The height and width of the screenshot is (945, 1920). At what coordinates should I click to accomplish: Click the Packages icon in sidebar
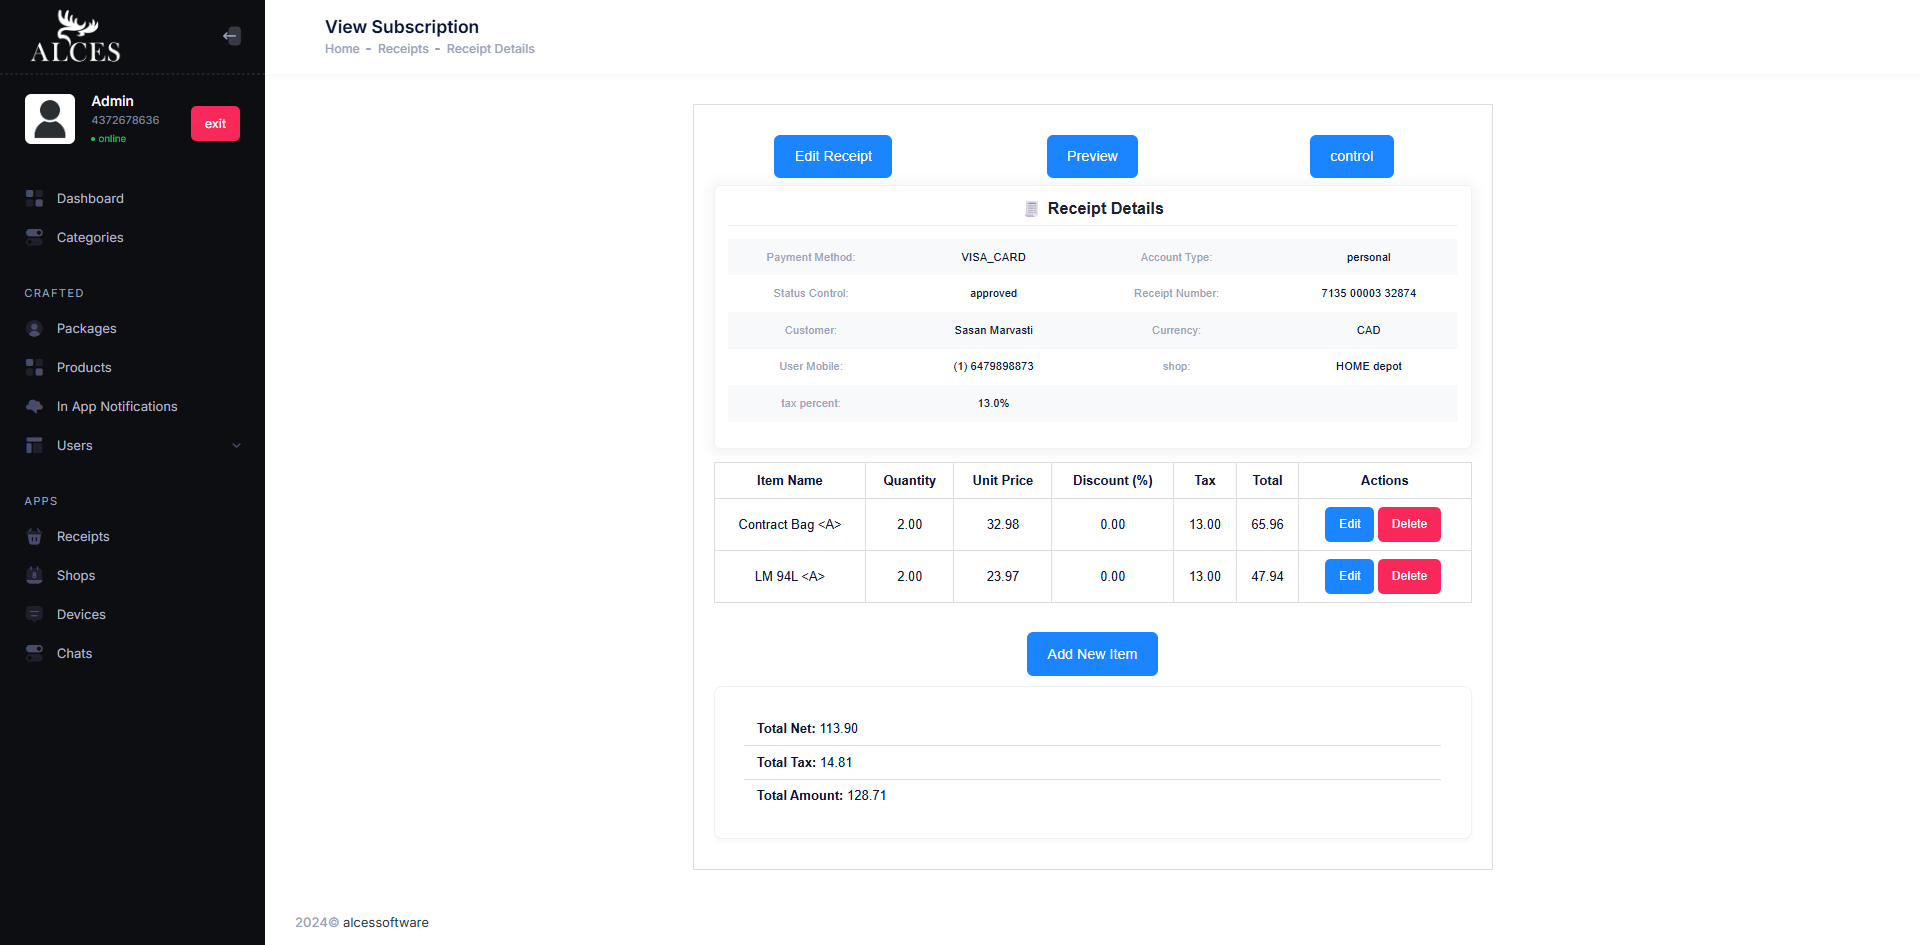[34, 329]
